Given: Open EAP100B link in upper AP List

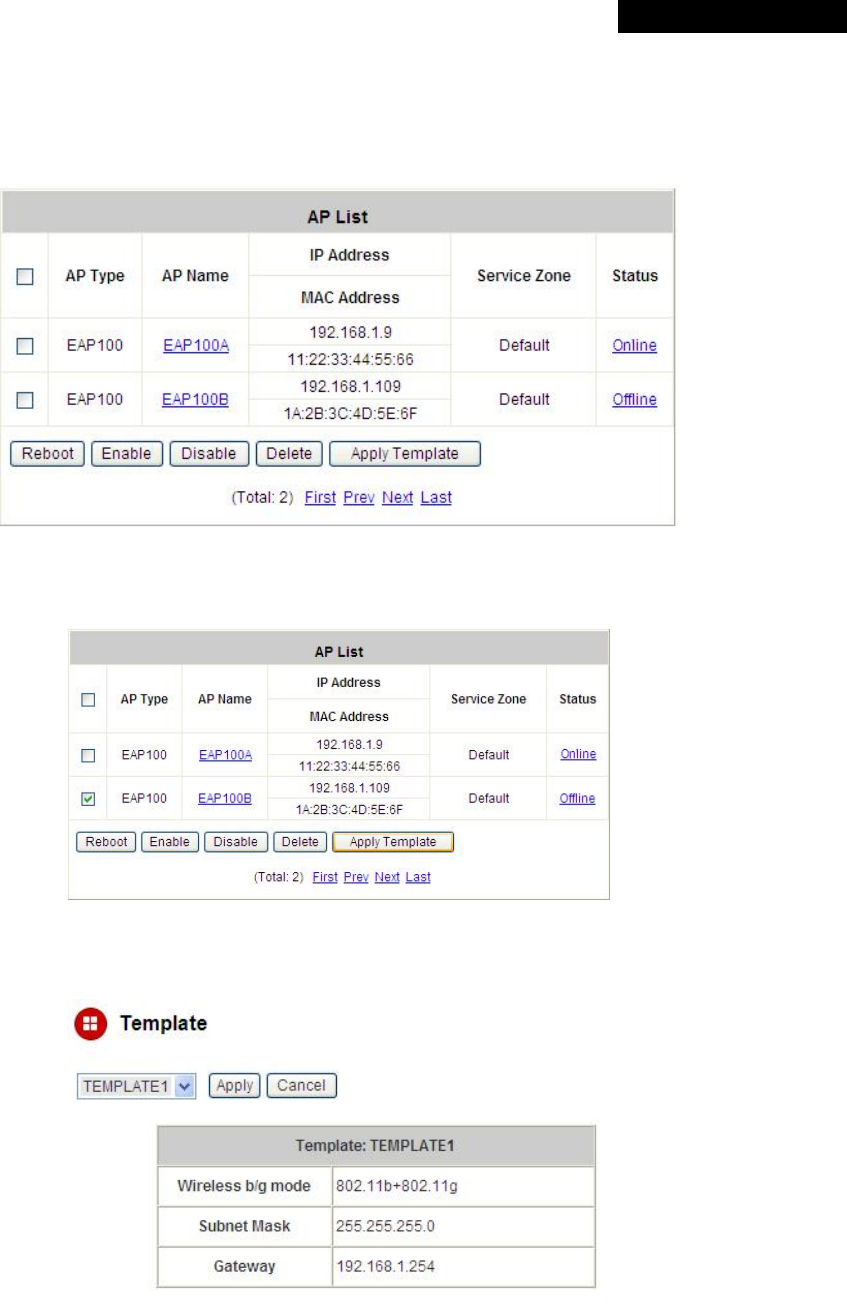Looking at the screenshot, I should click(x=196, y=400).
